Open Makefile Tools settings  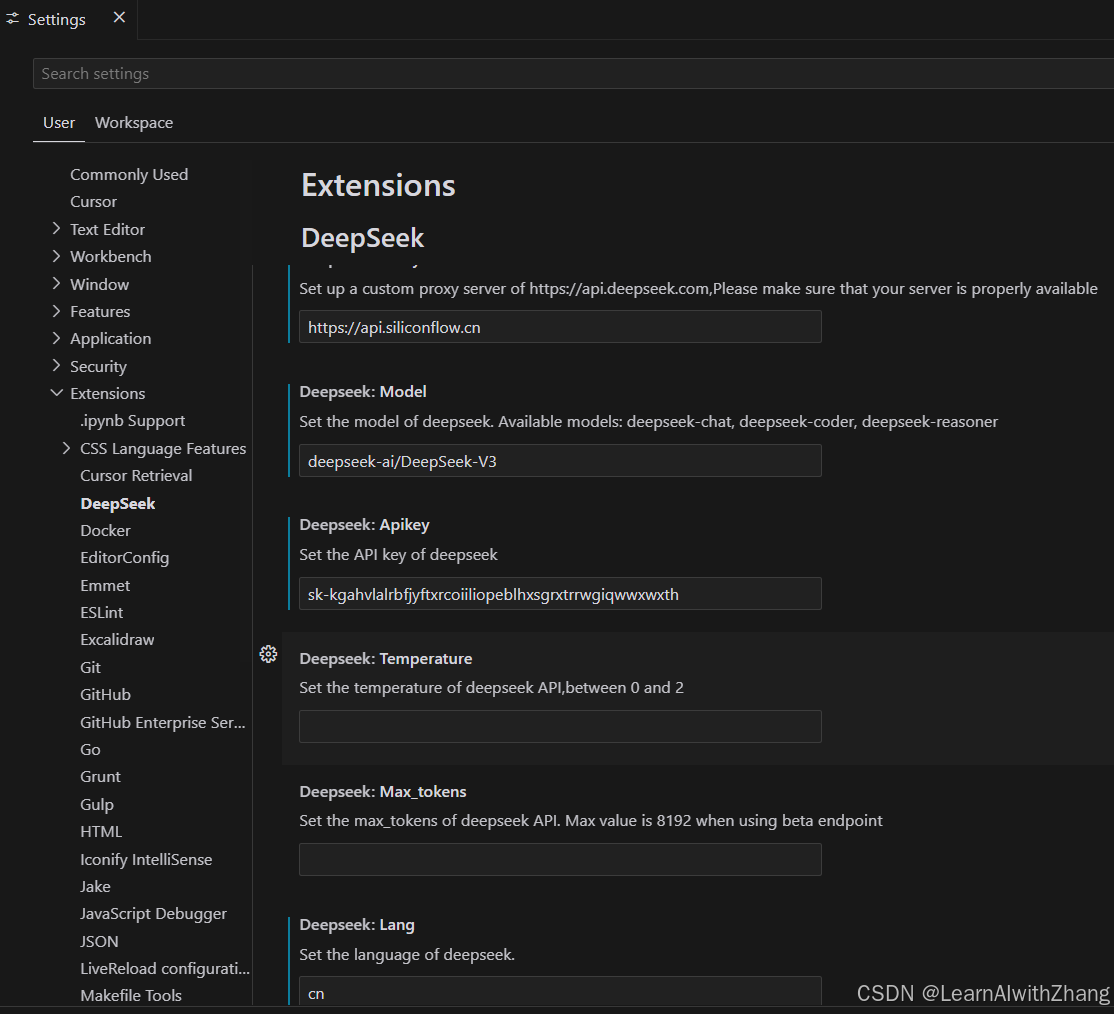[x=131, y=996]
